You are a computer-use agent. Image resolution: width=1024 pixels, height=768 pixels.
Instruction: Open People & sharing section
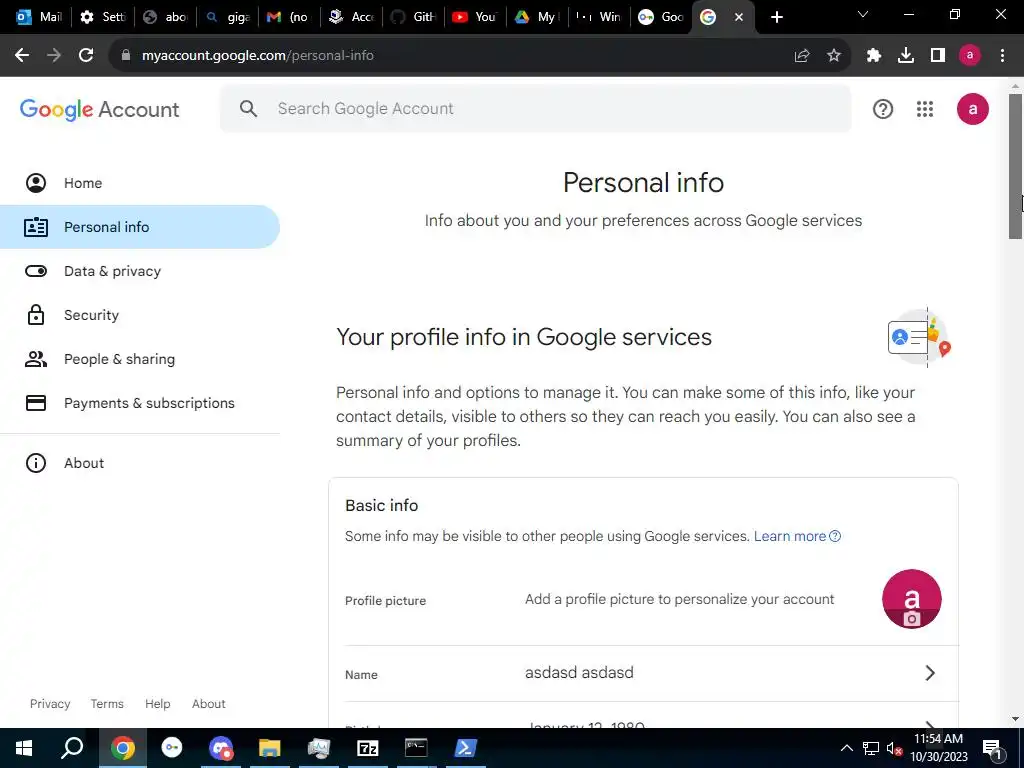tap(140, 359)
